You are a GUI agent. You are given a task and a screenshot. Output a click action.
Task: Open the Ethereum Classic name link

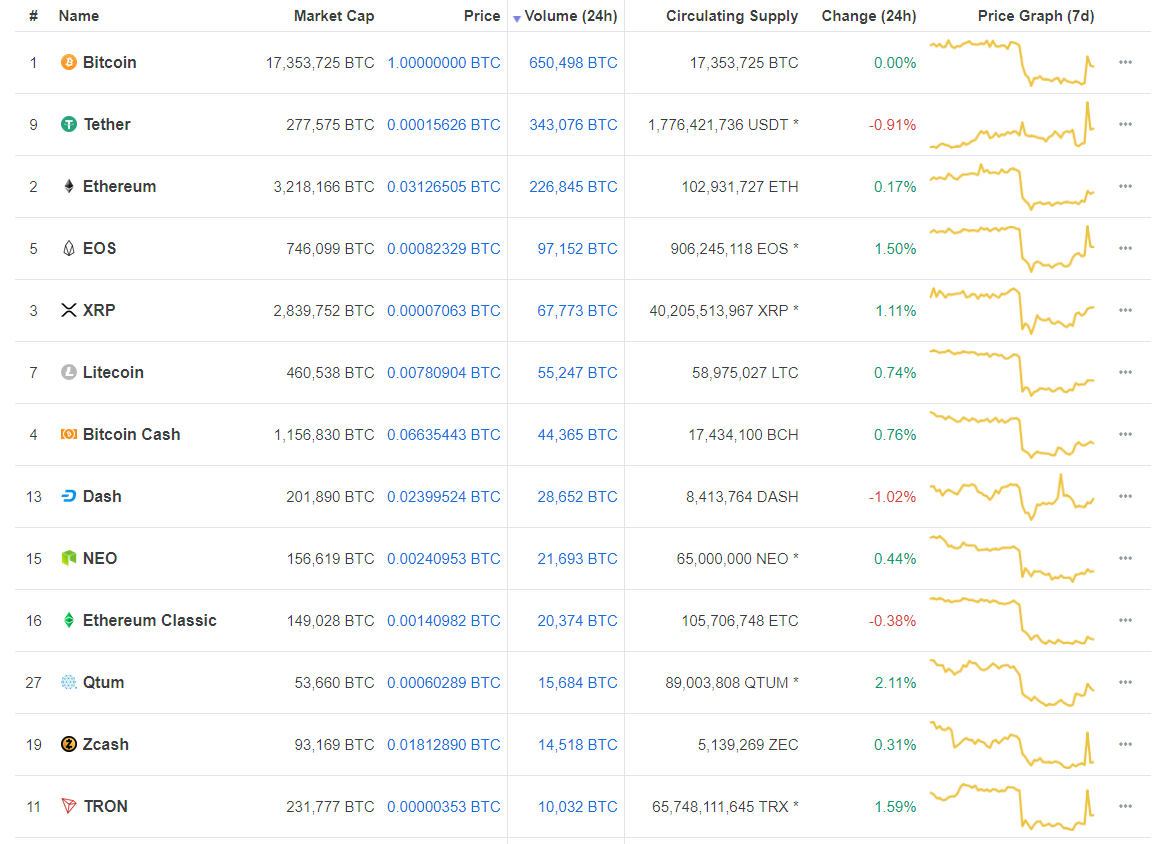(149, 620)
